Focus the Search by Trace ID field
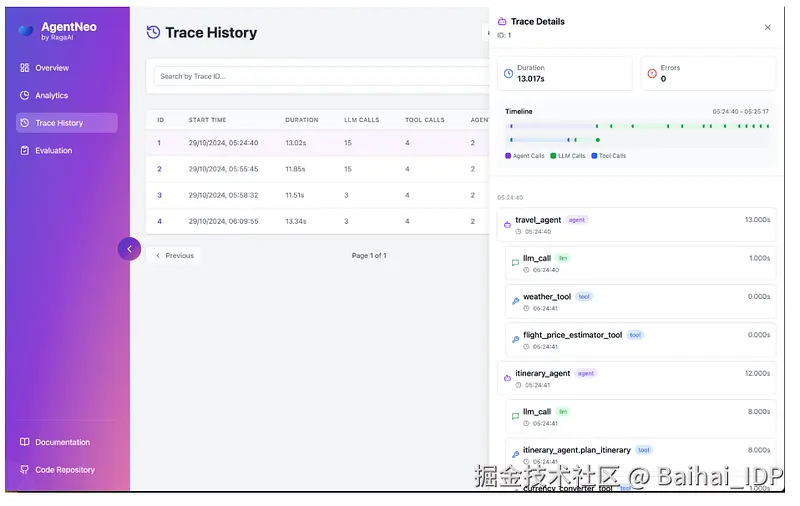Viewport: 800px width, 506px height. [321, 77]
